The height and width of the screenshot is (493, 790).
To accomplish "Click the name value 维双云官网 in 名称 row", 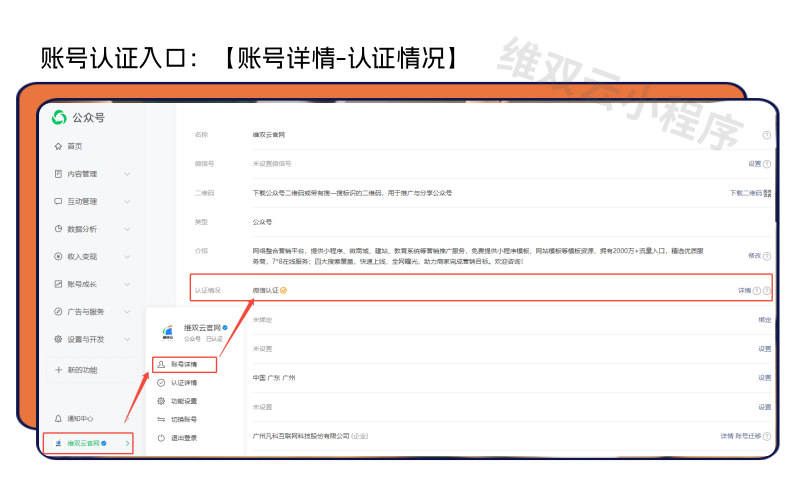I will click(x=269, y=135).
